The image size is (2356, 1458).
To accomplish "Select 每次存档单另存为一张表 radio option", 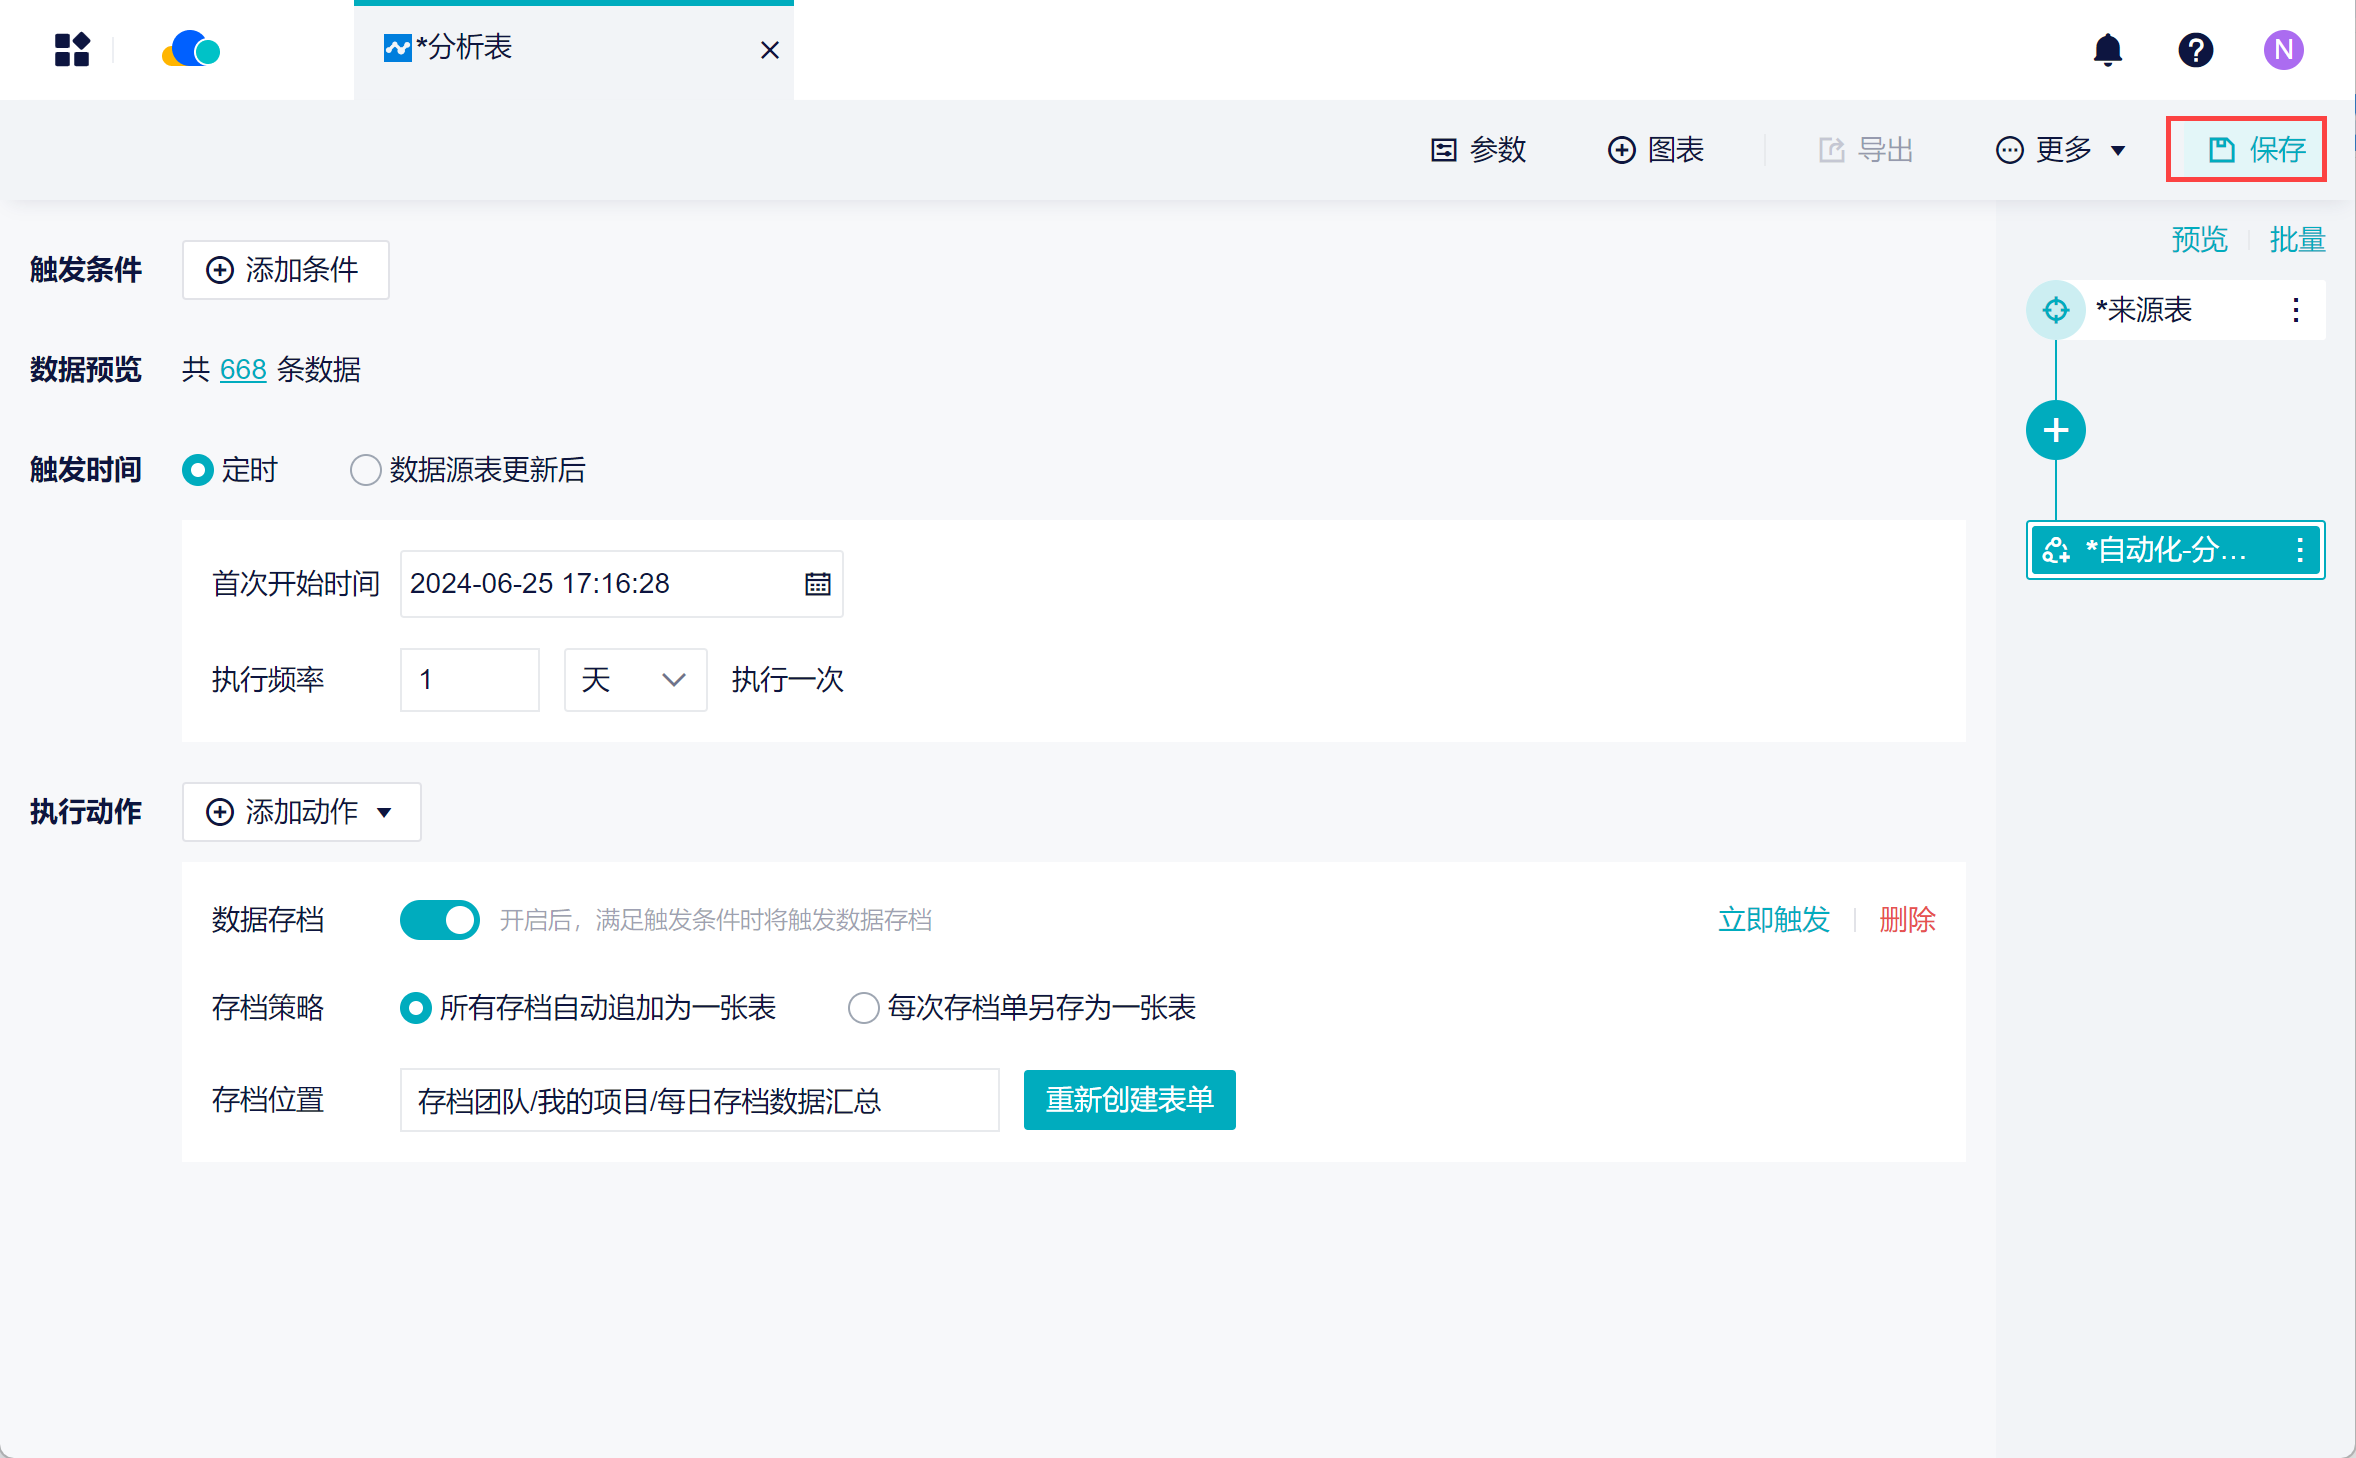I will tap(863, 1008).
